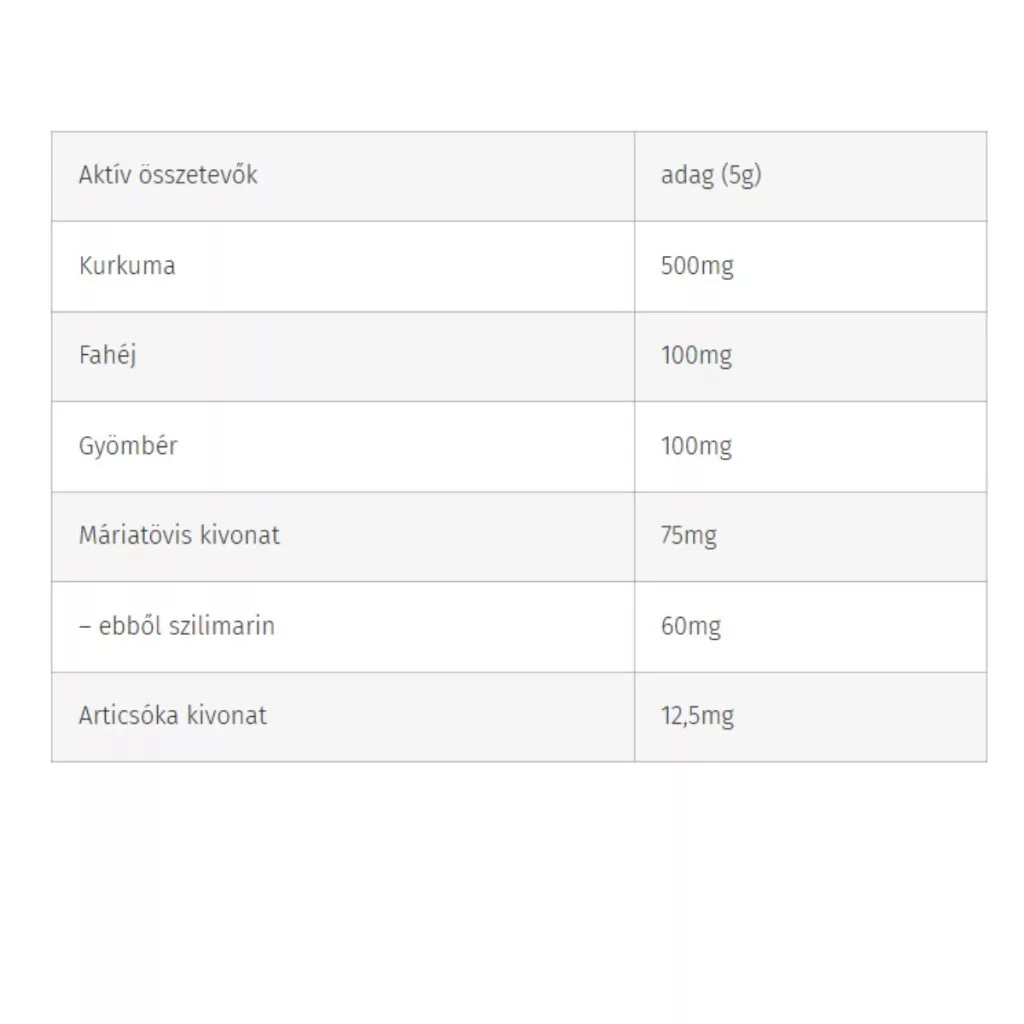
Task: Click the 'Máriatövis kivonat' cell
Action: (343, 537)
